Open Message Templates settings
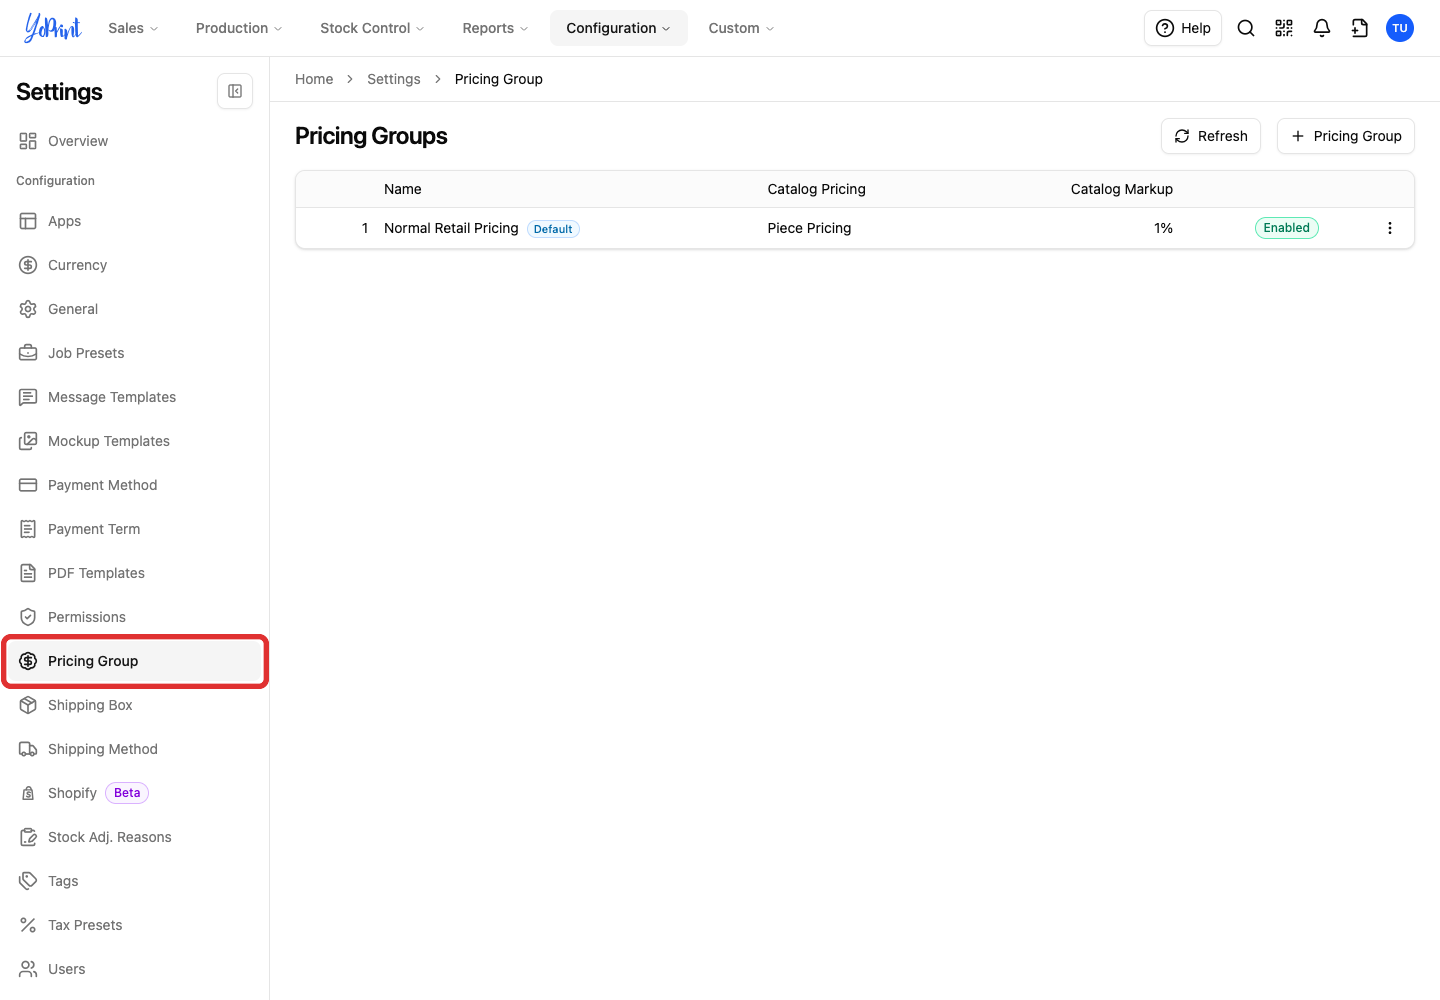Screen dimensions: 1440x1000 (x=134, y=397)
